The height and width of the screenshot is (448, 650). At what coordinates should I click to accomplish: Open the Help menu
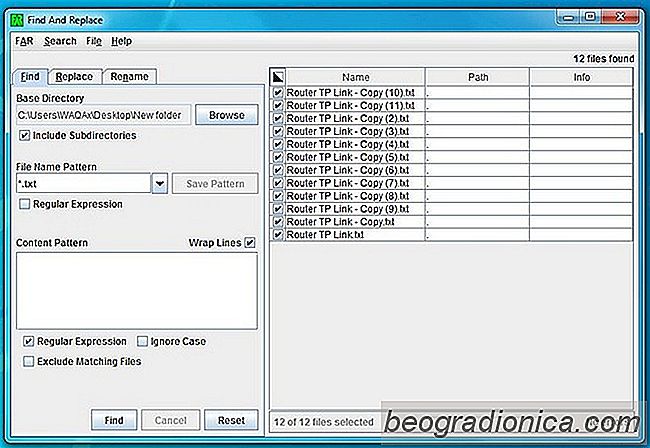click(x=121, y=41)
